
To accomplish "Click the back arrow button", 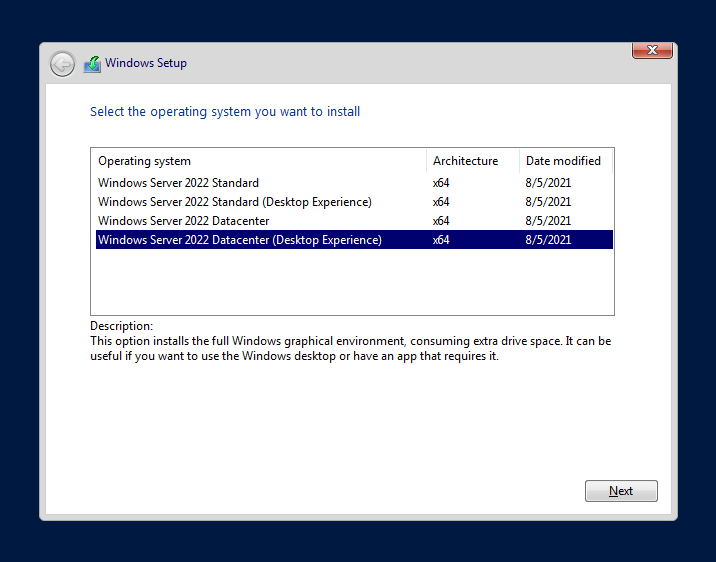I will [x=63, y=64].
